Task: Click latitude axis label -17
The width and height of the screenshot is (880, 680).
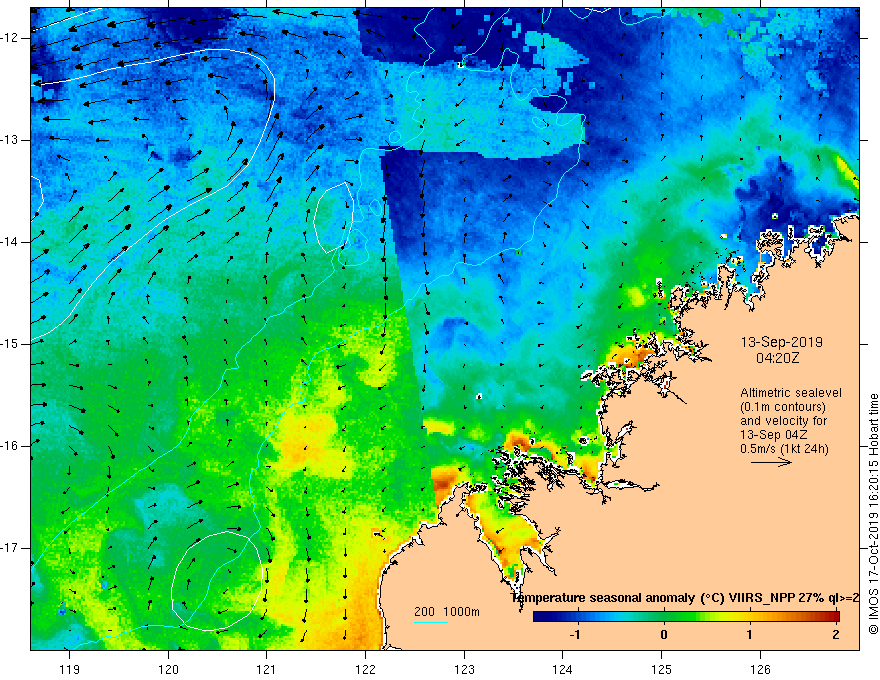Action: point(10,548)
